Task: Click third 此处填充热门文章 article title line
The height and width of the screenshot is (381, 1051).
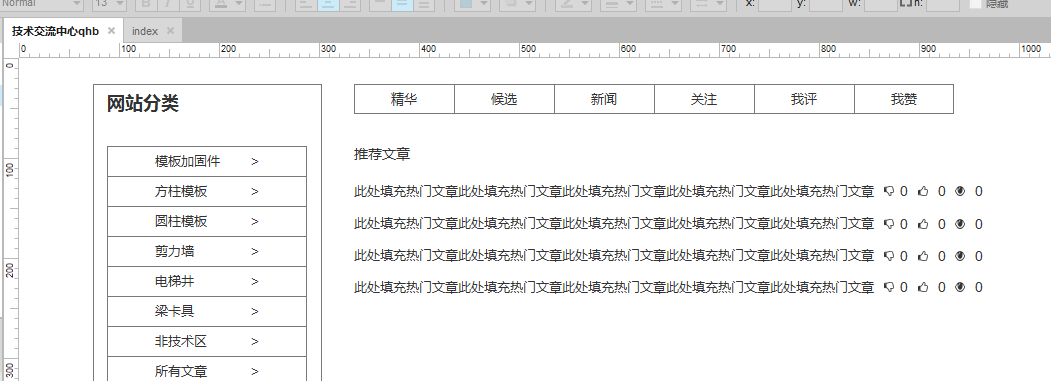Action: [x=614, y=256]
